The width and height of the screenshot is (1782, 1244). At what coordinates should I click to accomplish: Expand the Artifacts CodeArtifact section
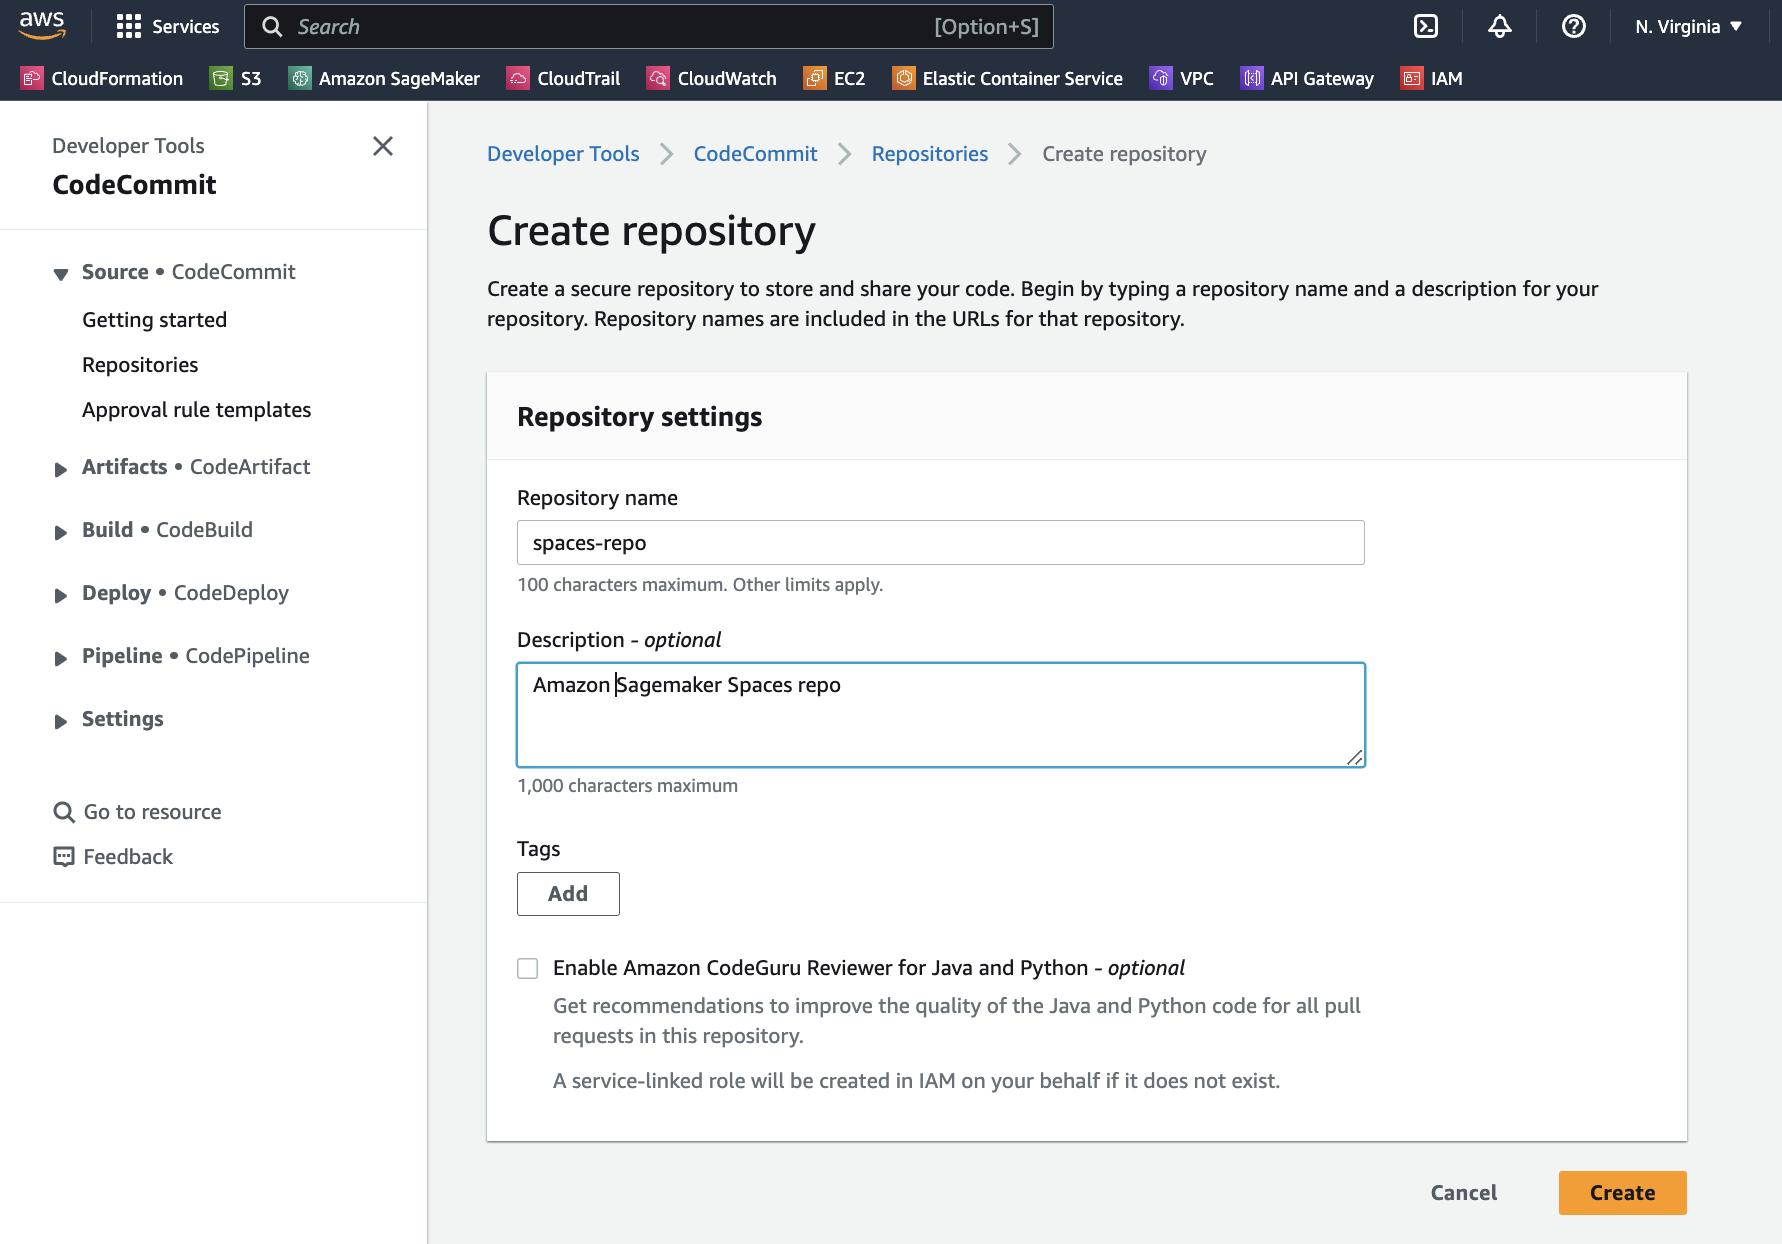coord(61,468)
